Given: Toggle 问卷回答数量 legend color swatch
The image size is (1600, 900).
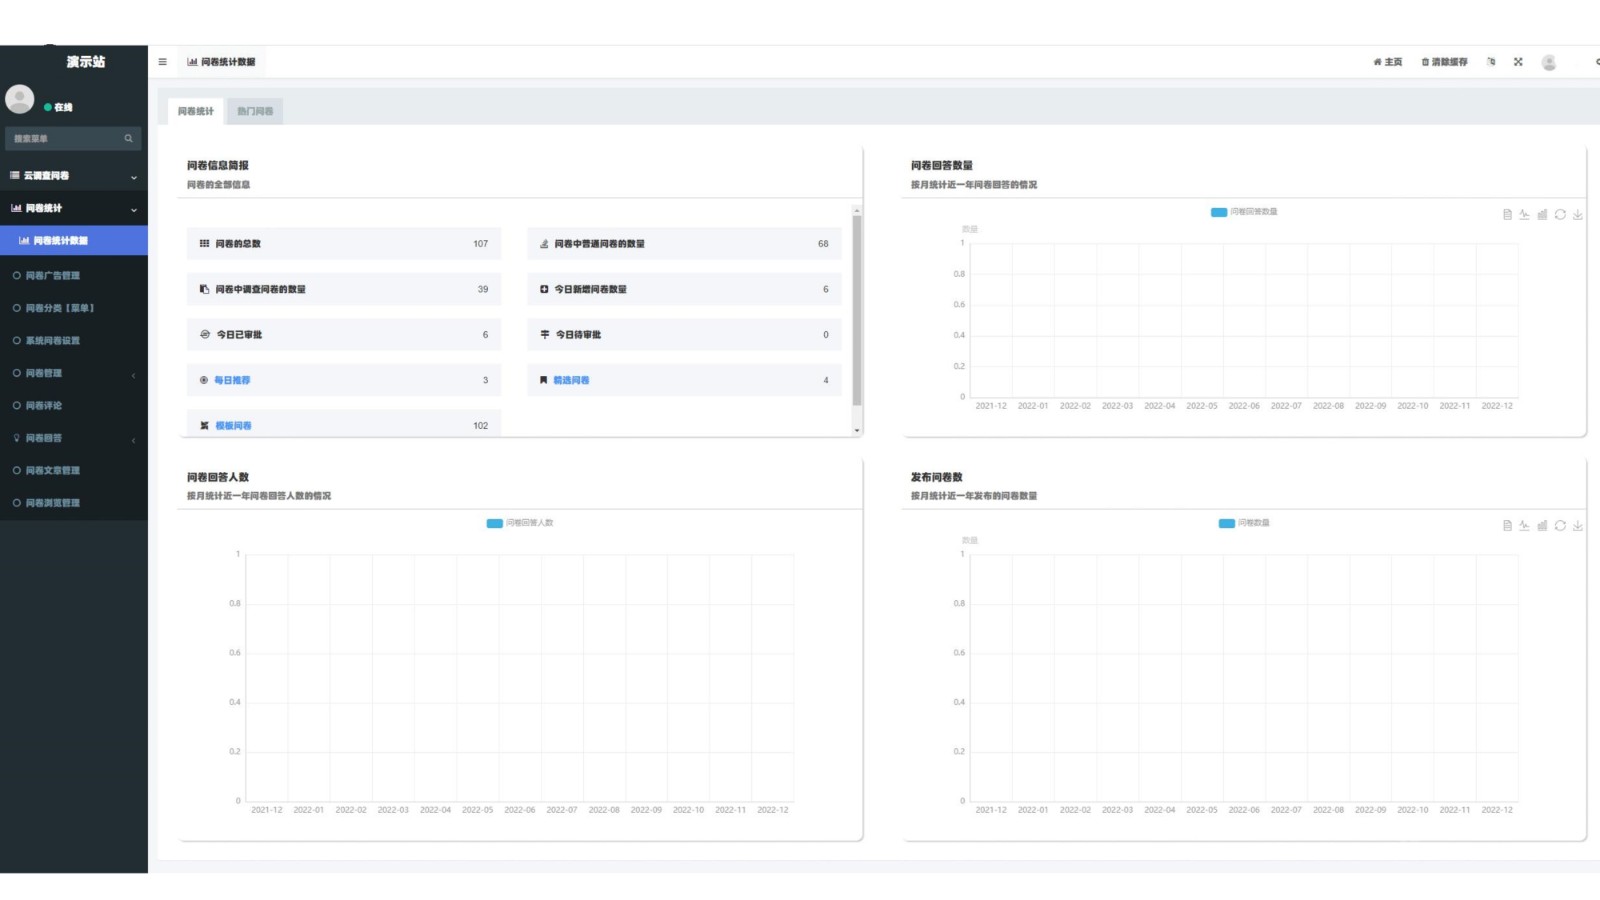Looking at the screenshot, I should pyautogui.click(x=1218, y=212).
